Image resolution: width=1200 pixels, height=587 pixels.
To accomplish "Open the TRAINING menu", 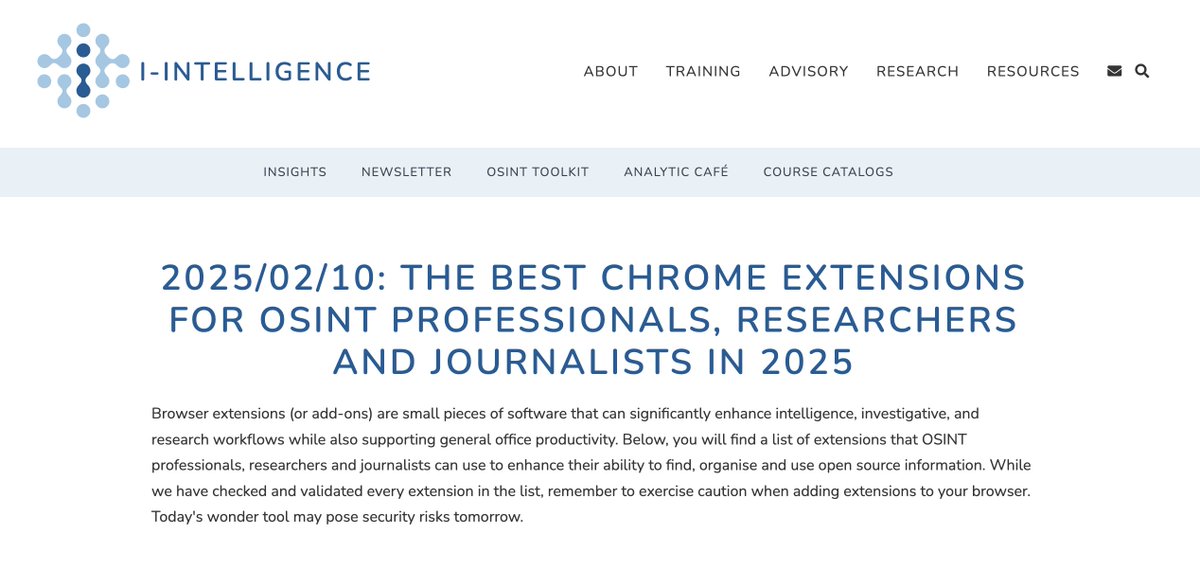I will (703, 71).
